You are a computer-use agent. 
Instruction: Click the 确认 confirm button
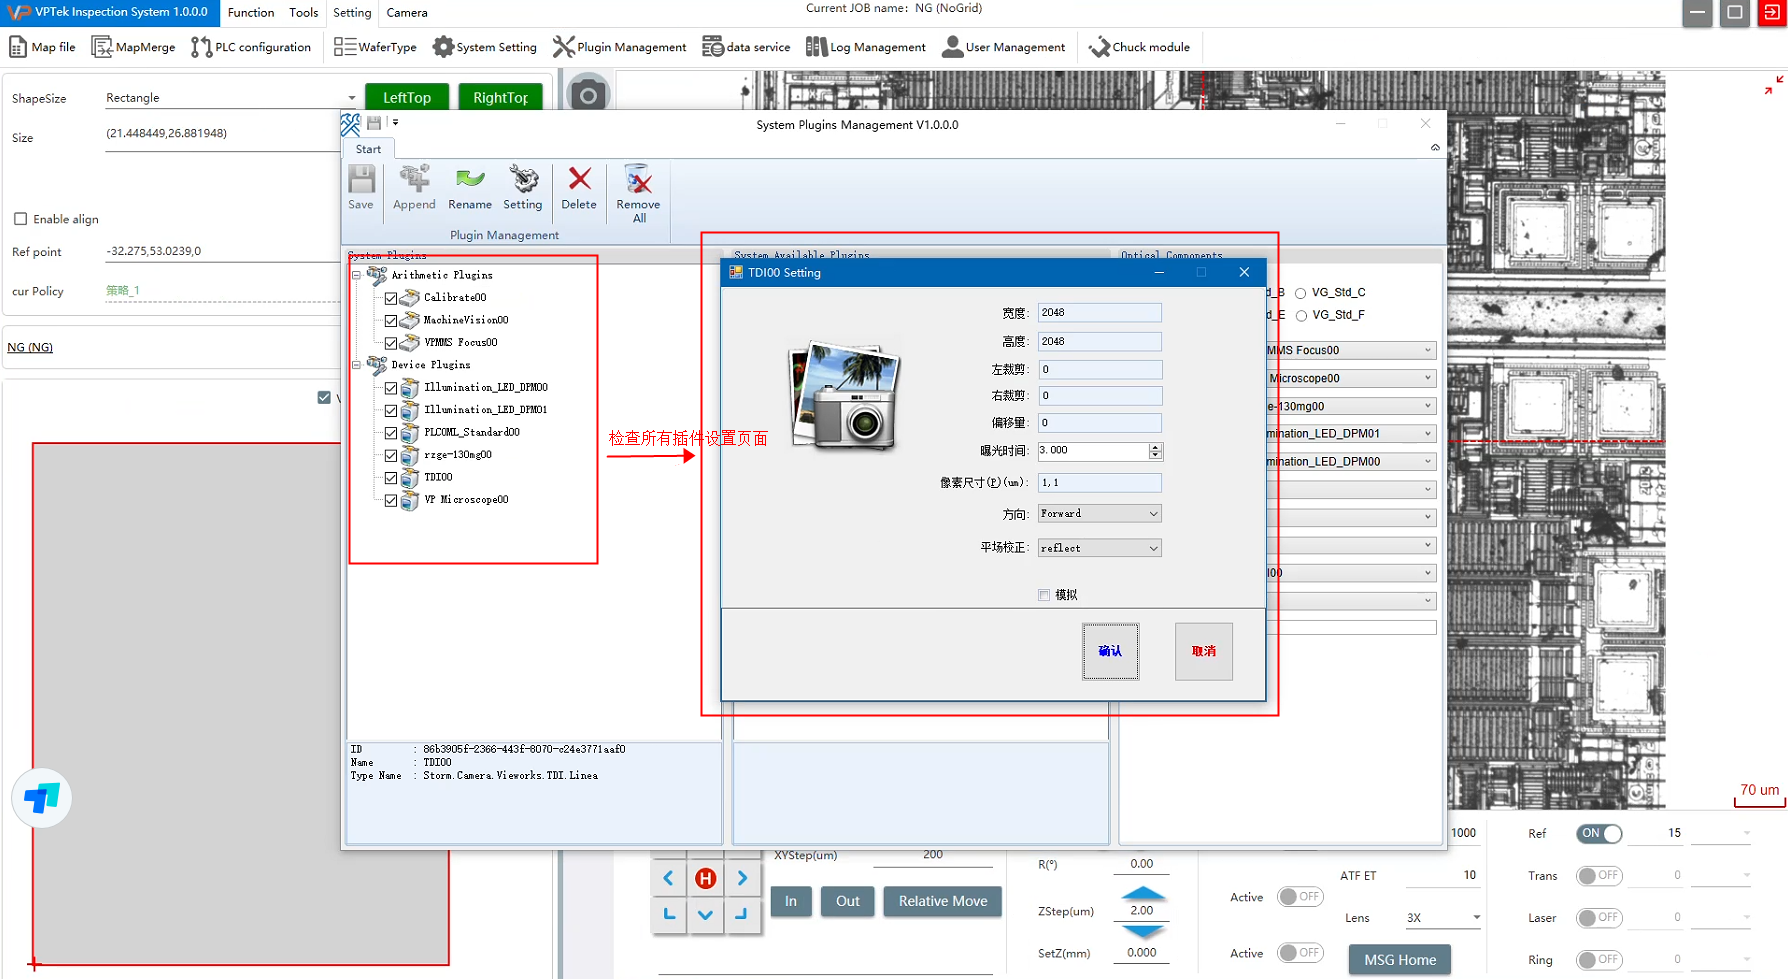tap(1110, 651)
